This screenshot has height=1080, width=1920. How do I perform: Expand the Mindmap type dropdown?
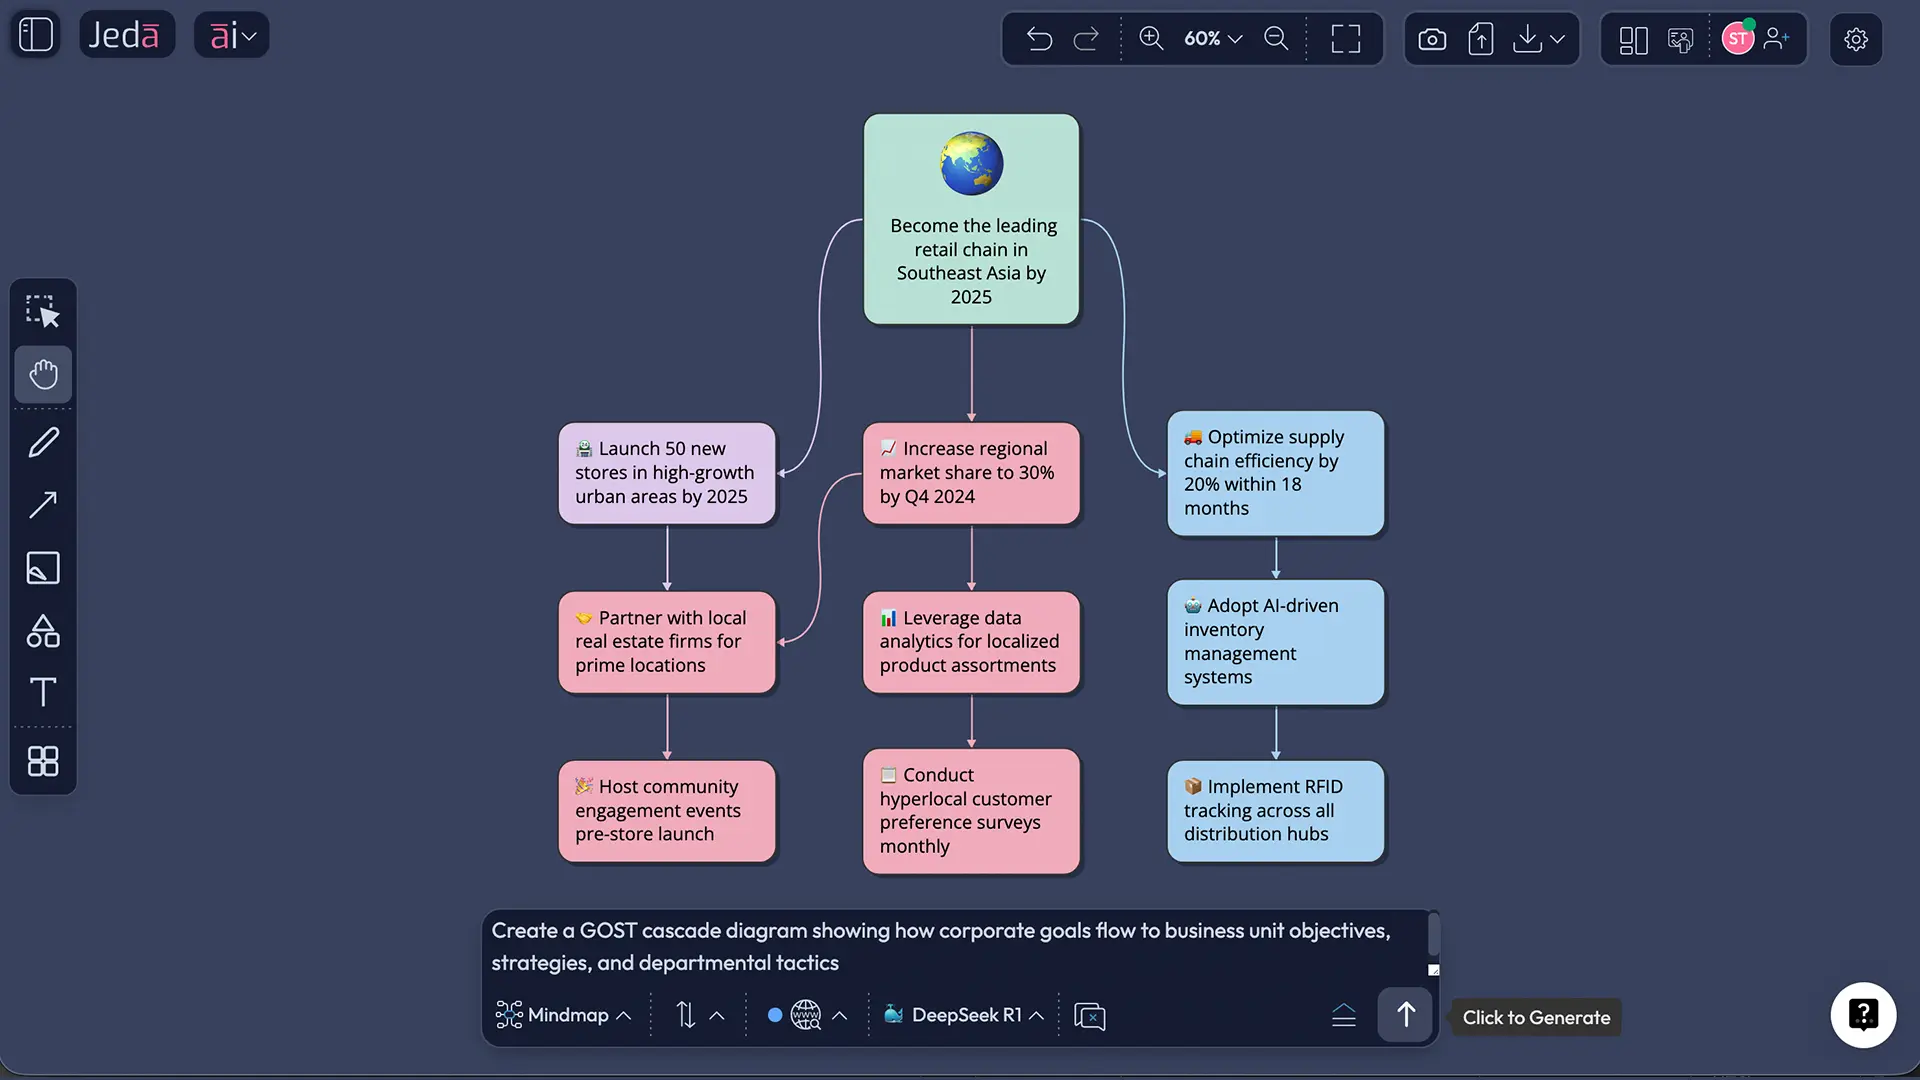[x=565, y=1015]
